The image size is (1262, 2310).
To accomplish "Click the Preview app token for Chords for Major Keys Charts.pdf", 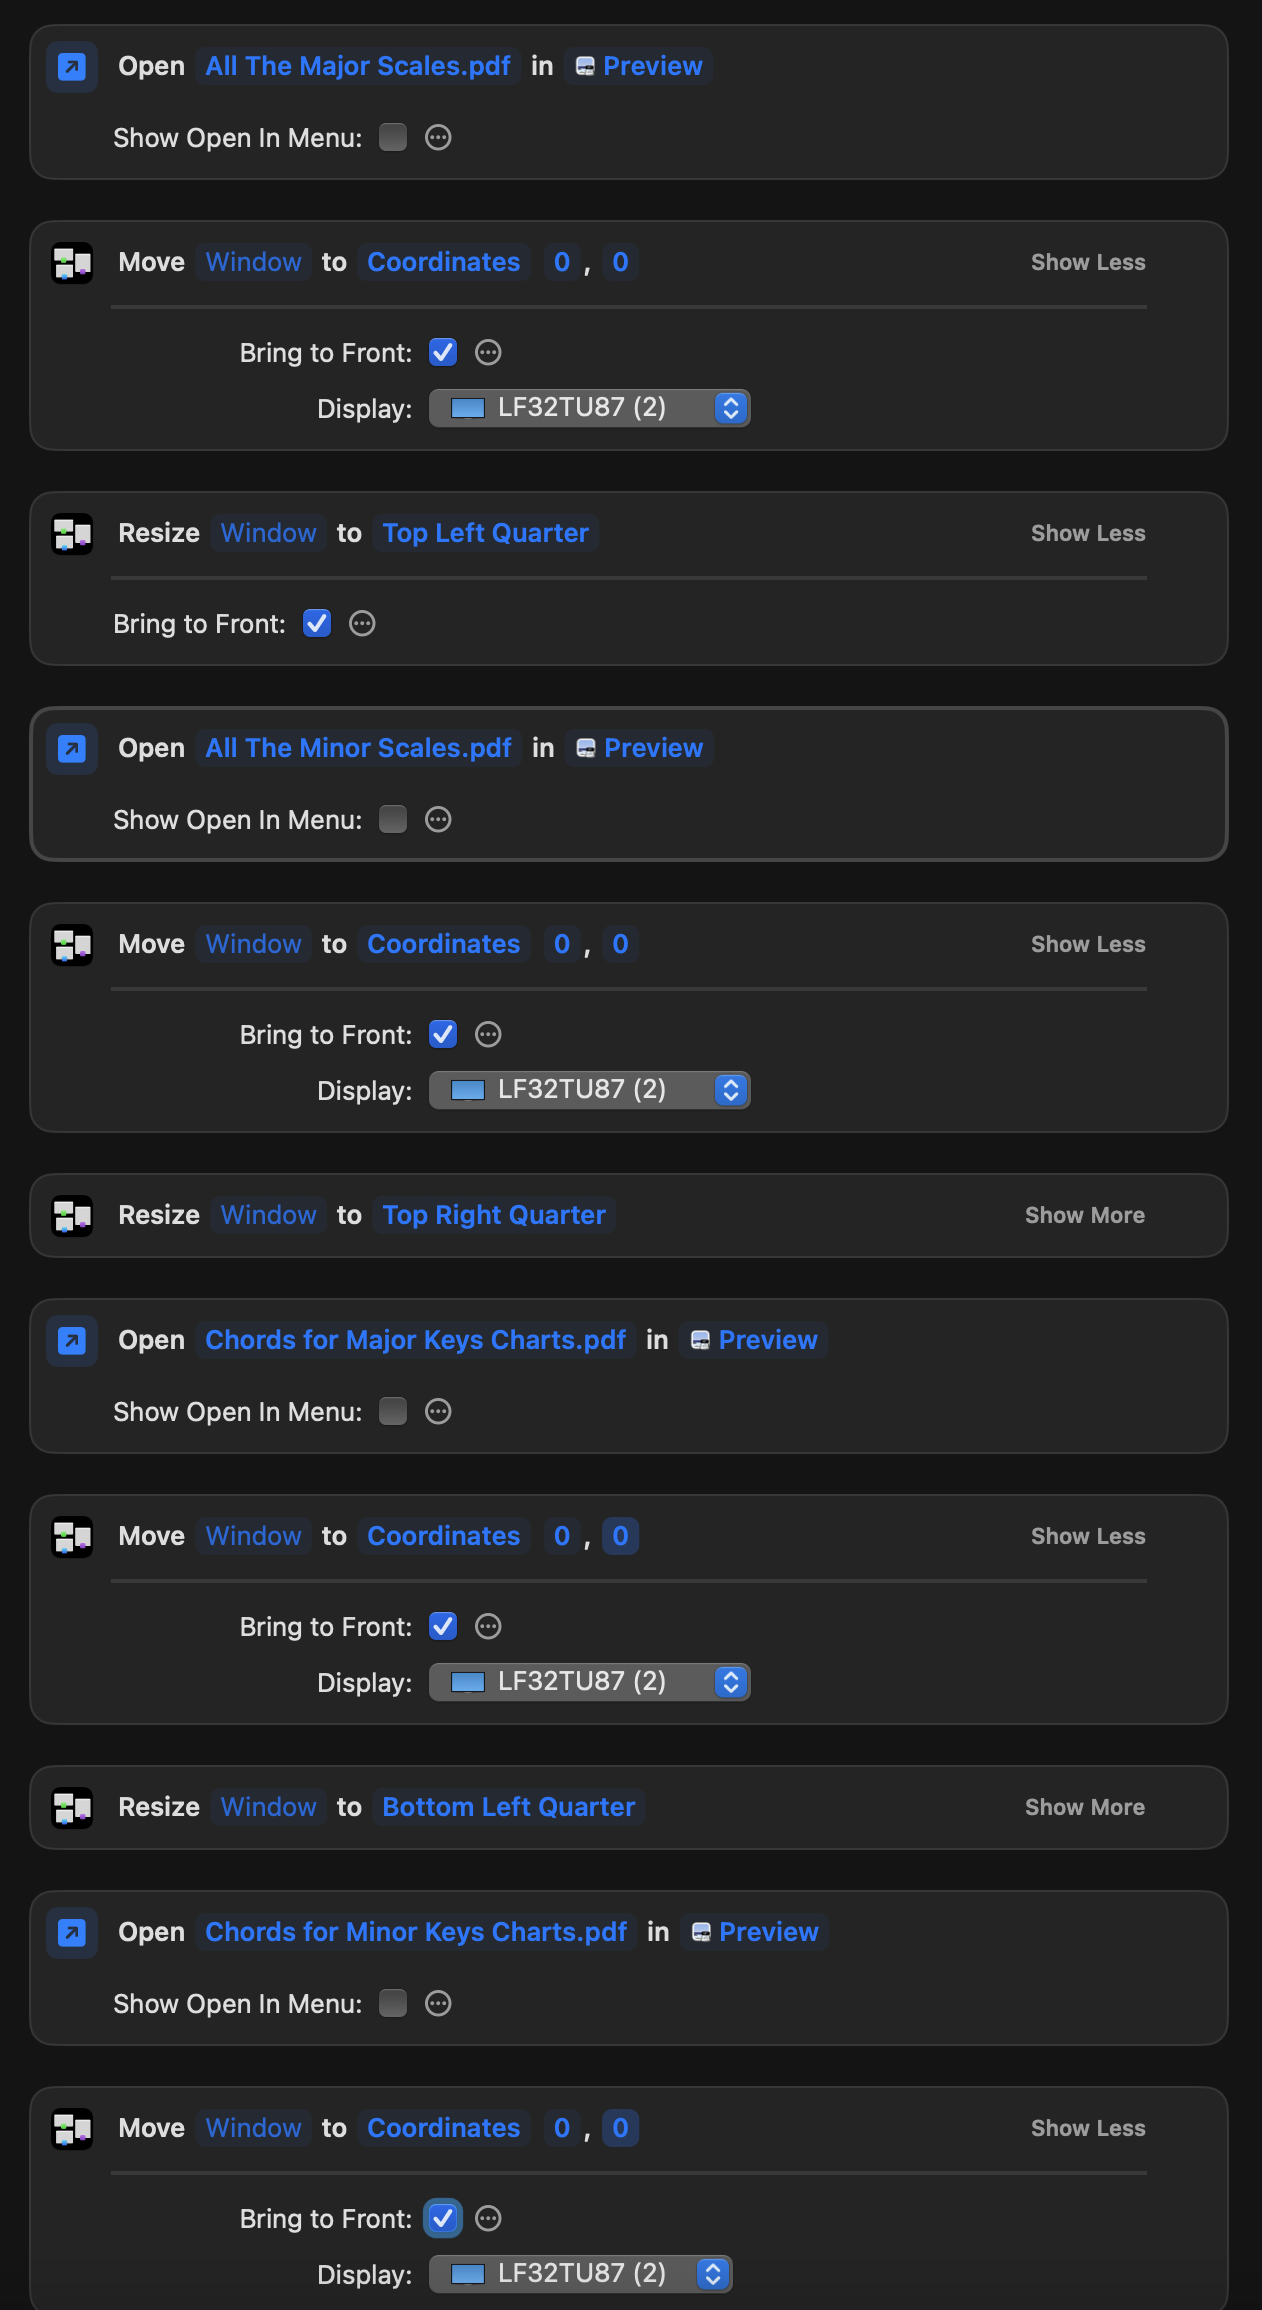I will (x=754, y=1341).
